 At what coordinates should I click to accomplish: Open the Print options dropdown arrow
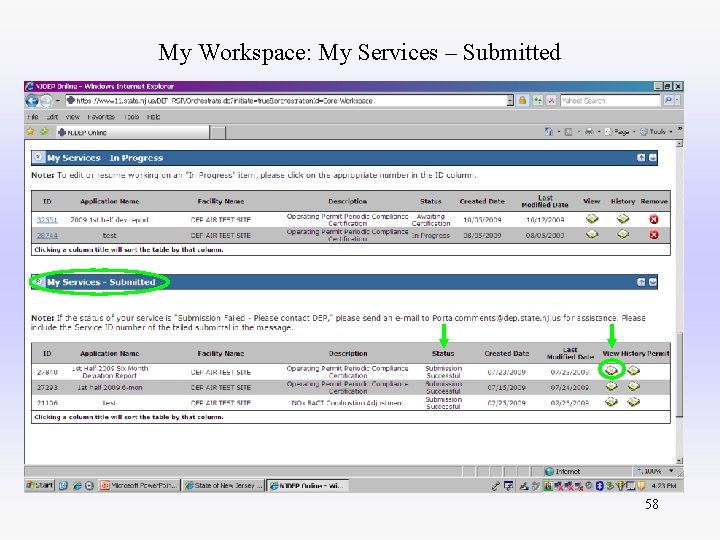(599, 132)
